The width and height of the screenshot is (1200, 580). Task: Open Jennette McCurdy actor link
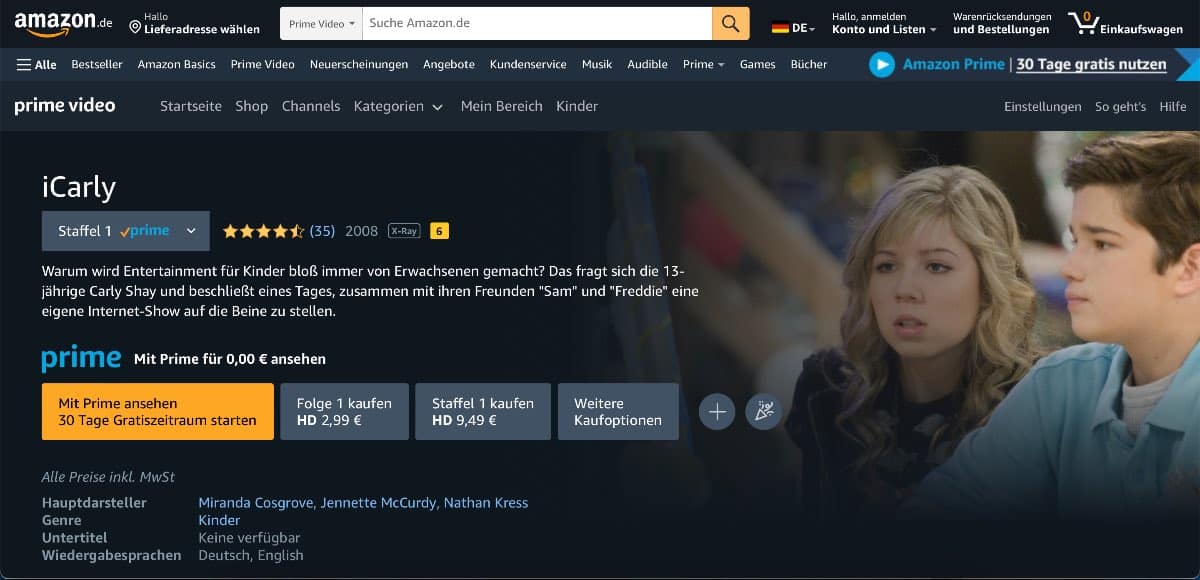[x=378, y=502]
